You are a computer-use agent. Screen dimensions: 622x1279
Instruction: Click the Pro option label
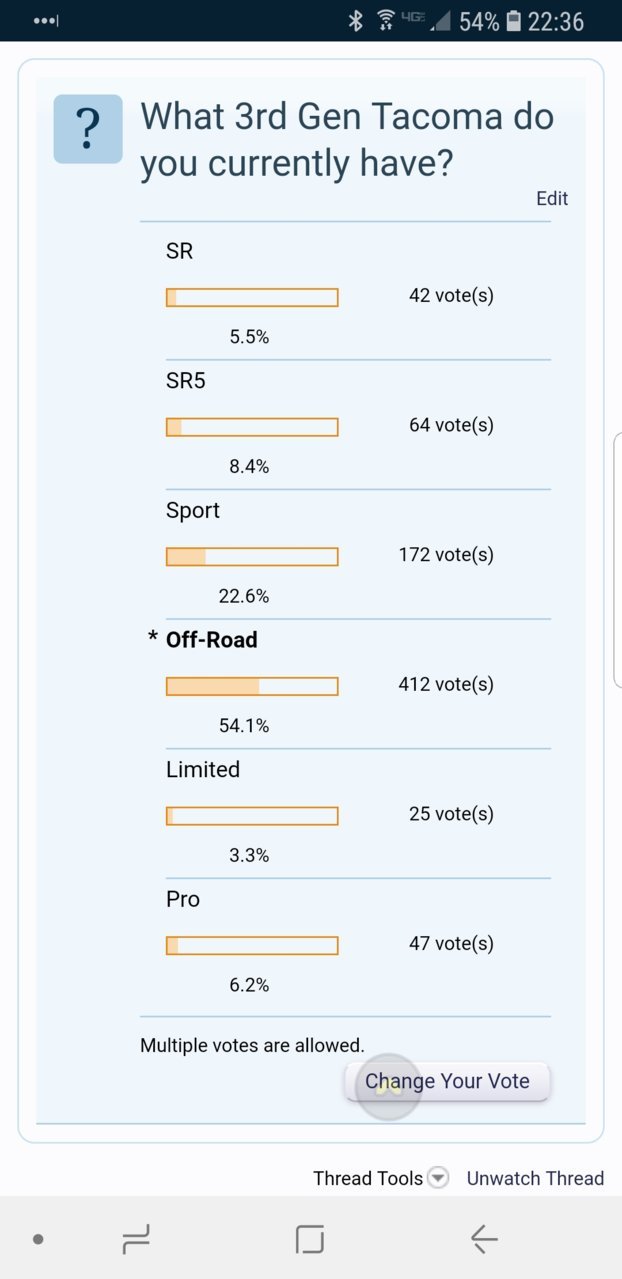[x=183, y=899]
